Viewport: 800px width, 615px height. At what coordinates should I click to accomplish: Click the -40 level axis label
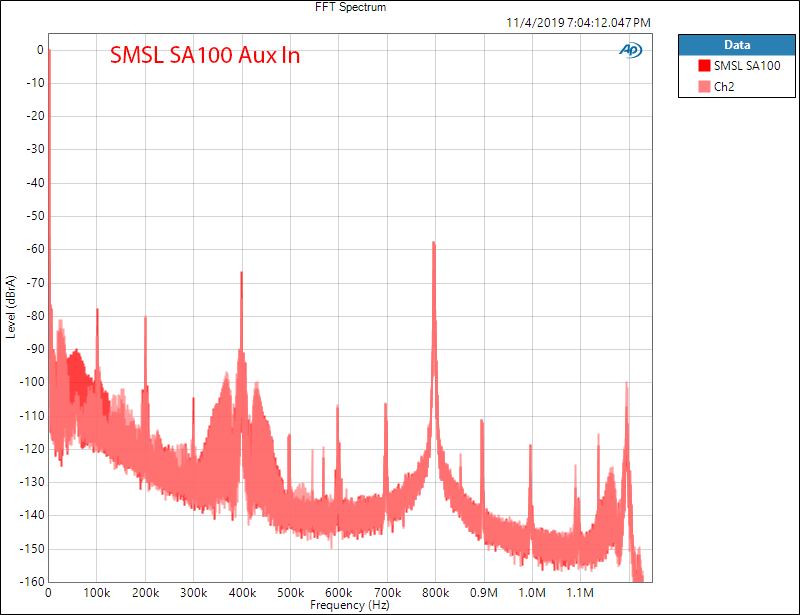pos(35,183)
